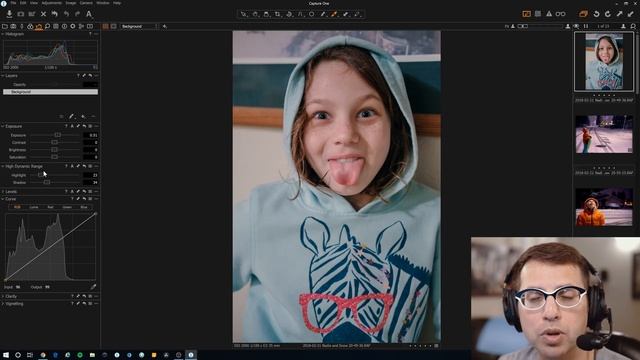Toggle the Viewer display mode icon
The image size is (640, 360).
[x=527, y=14]
